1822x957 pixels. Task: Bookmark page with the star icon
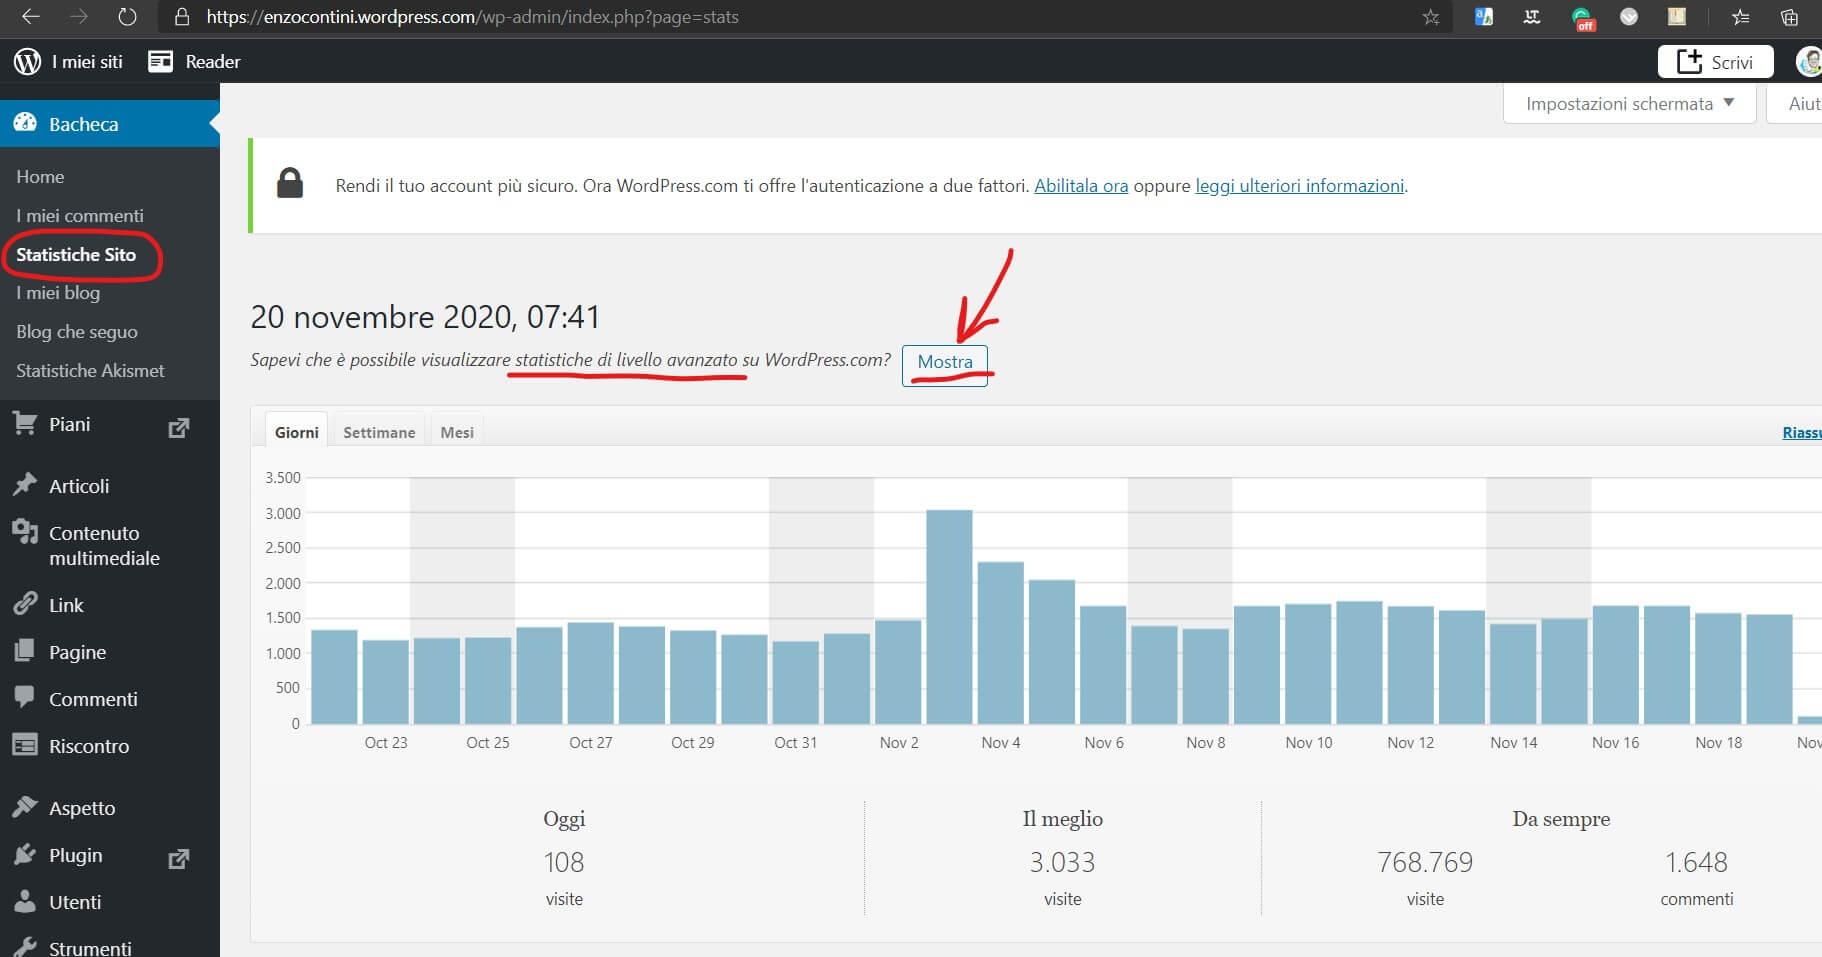[1431, 17]
